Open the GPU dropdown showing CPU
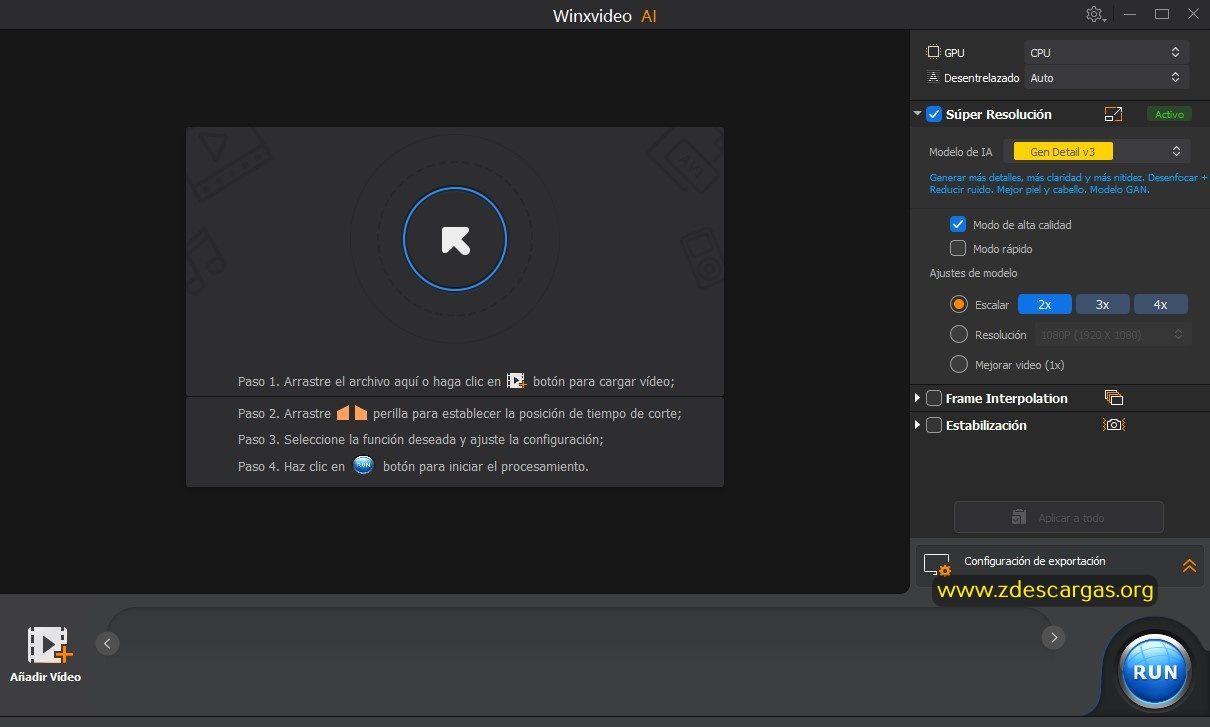1210x727 pixels. point(1107,52)
